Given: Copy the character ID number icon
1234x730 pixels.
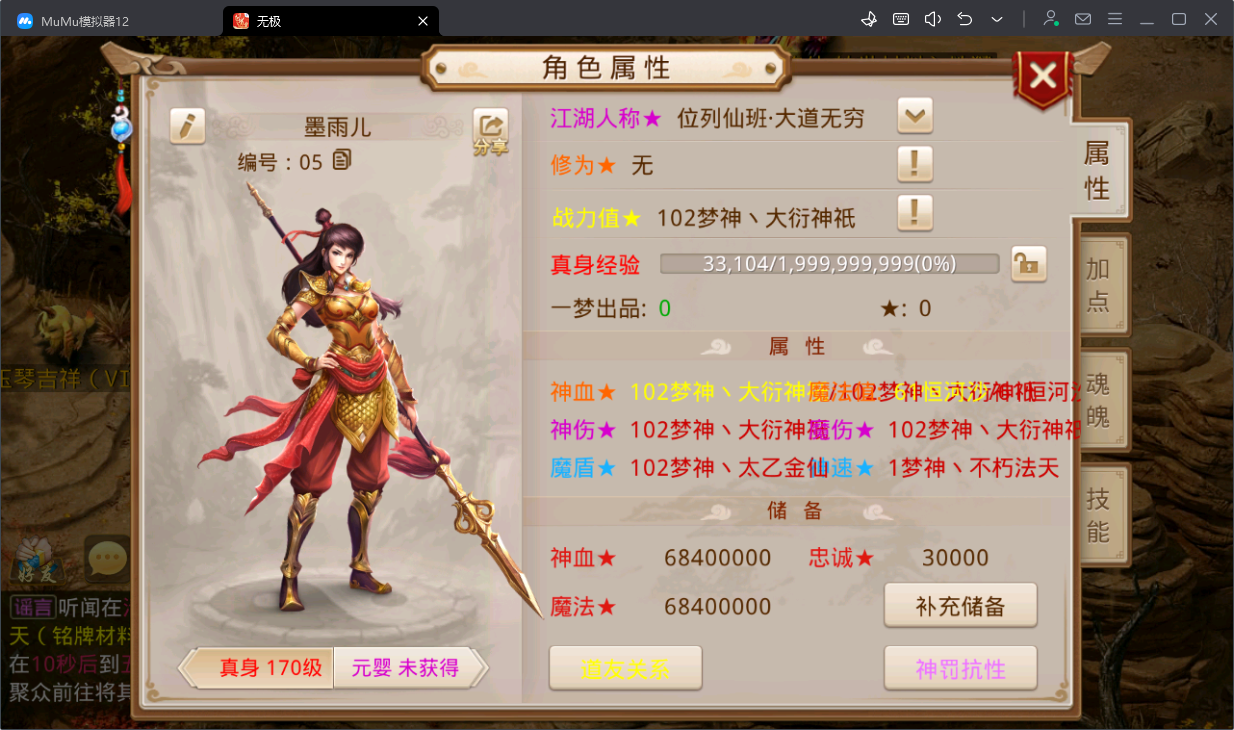Looking at the screenshot, I should click(x=342, y=160).
